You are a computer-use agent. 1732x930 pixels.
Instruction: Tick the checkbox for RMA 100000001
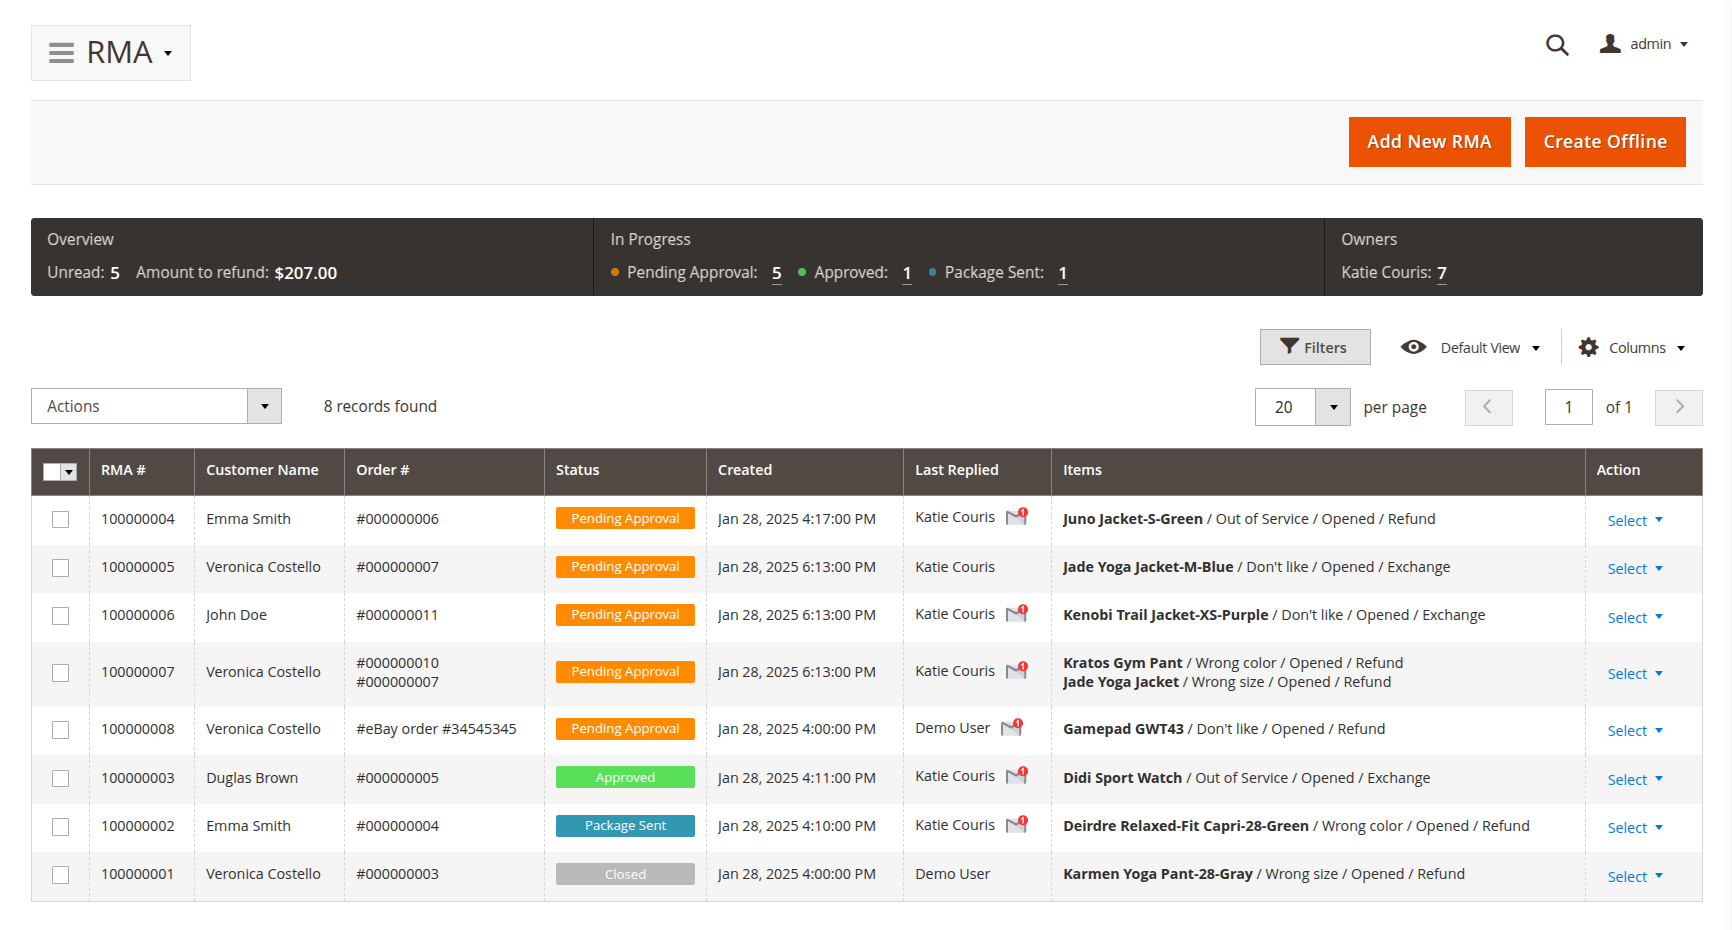tap(61, 875)
